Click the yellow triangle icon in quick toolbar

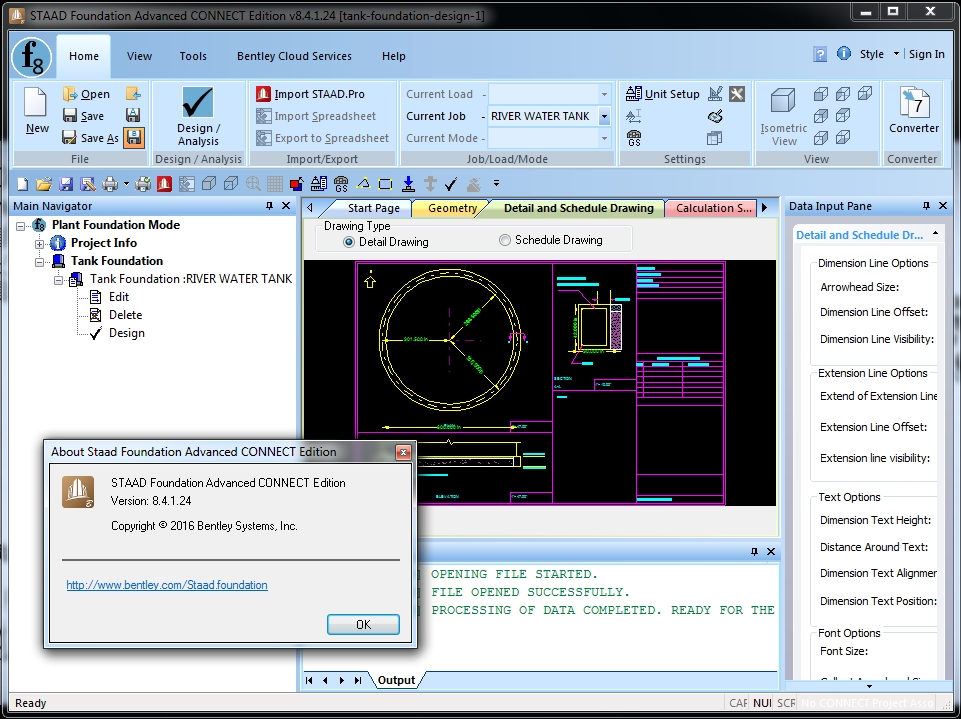coord(363,183)
